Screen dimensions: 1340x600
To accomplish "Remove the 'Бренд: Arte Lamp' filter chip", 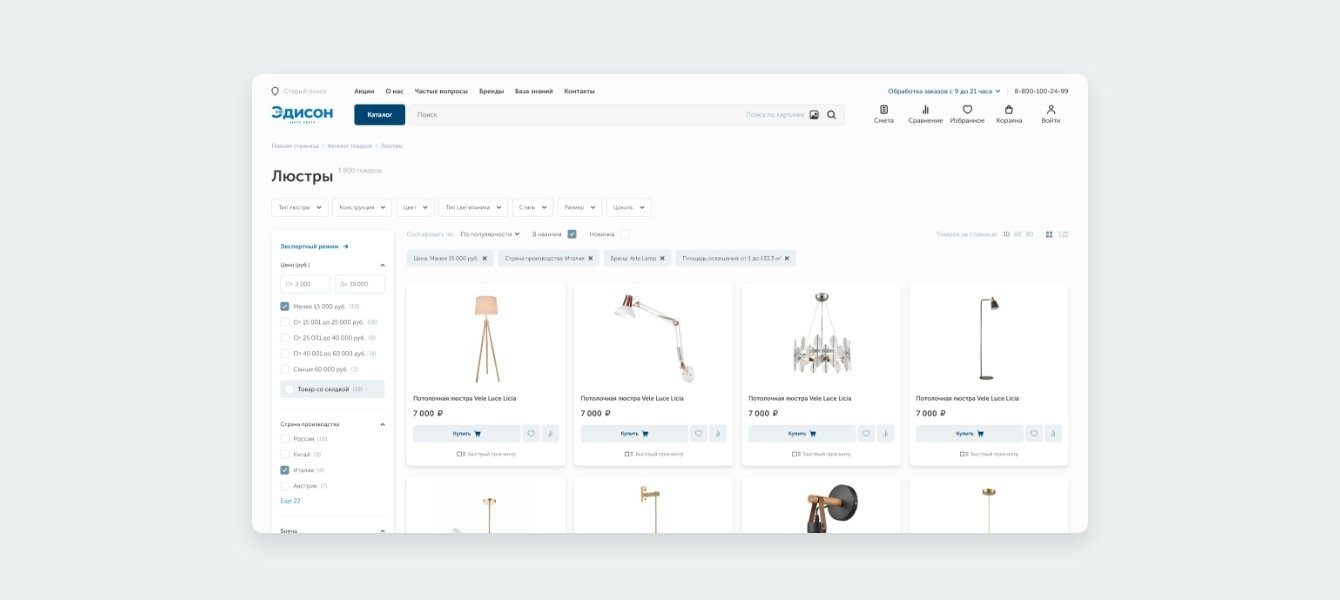I will point(662,258).
